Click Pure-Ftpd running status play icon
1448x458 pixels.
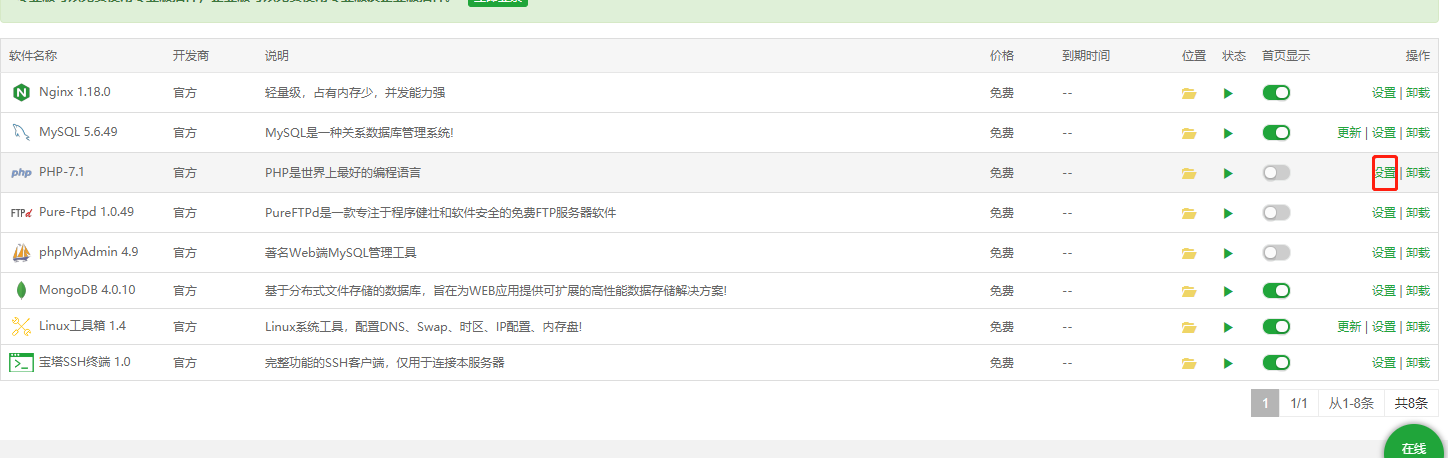[1228, 214]
